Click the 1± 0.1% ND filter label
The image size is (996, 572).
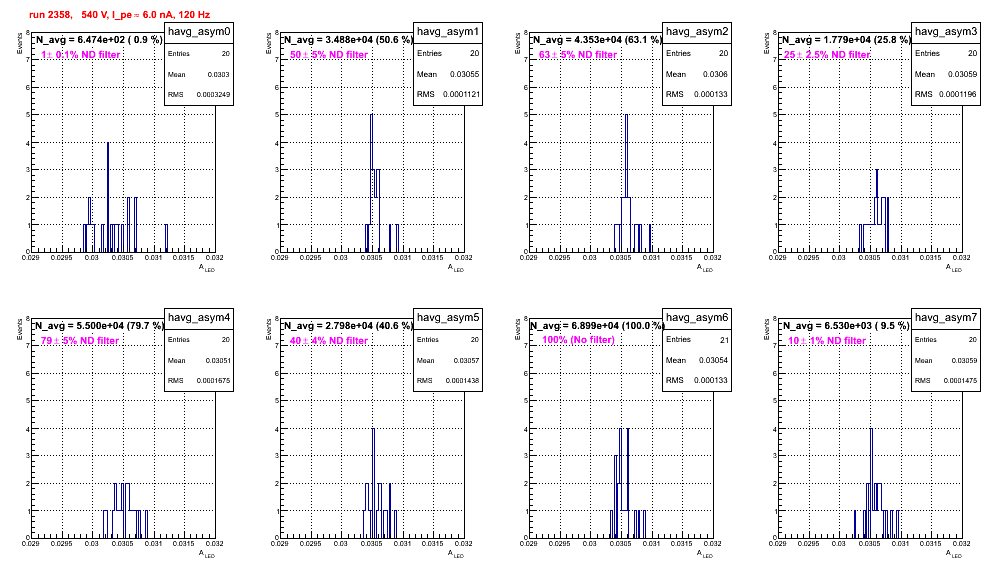pos(81,55)
